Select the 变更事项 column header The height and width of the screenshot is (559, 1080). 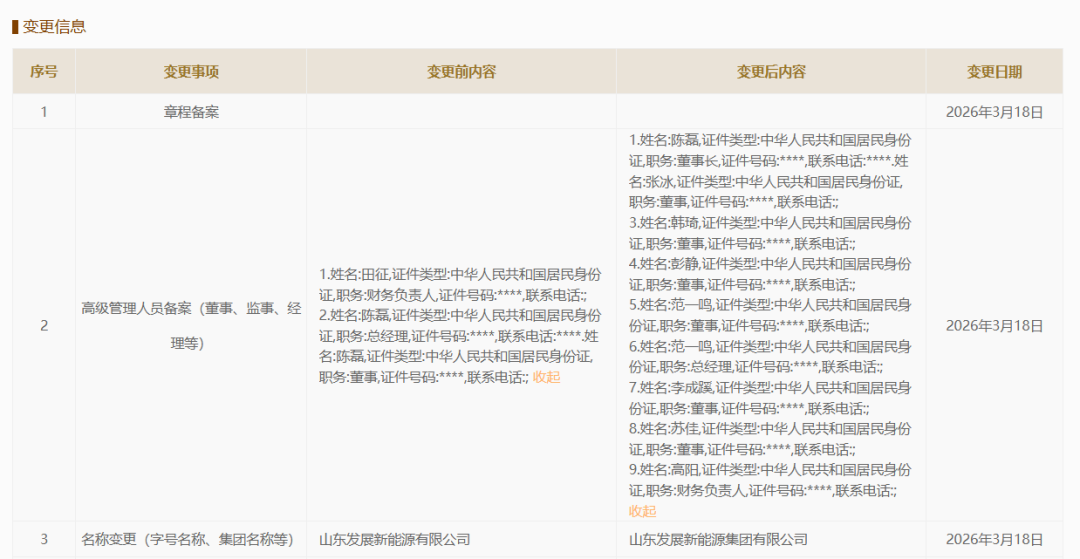point(191,72)
